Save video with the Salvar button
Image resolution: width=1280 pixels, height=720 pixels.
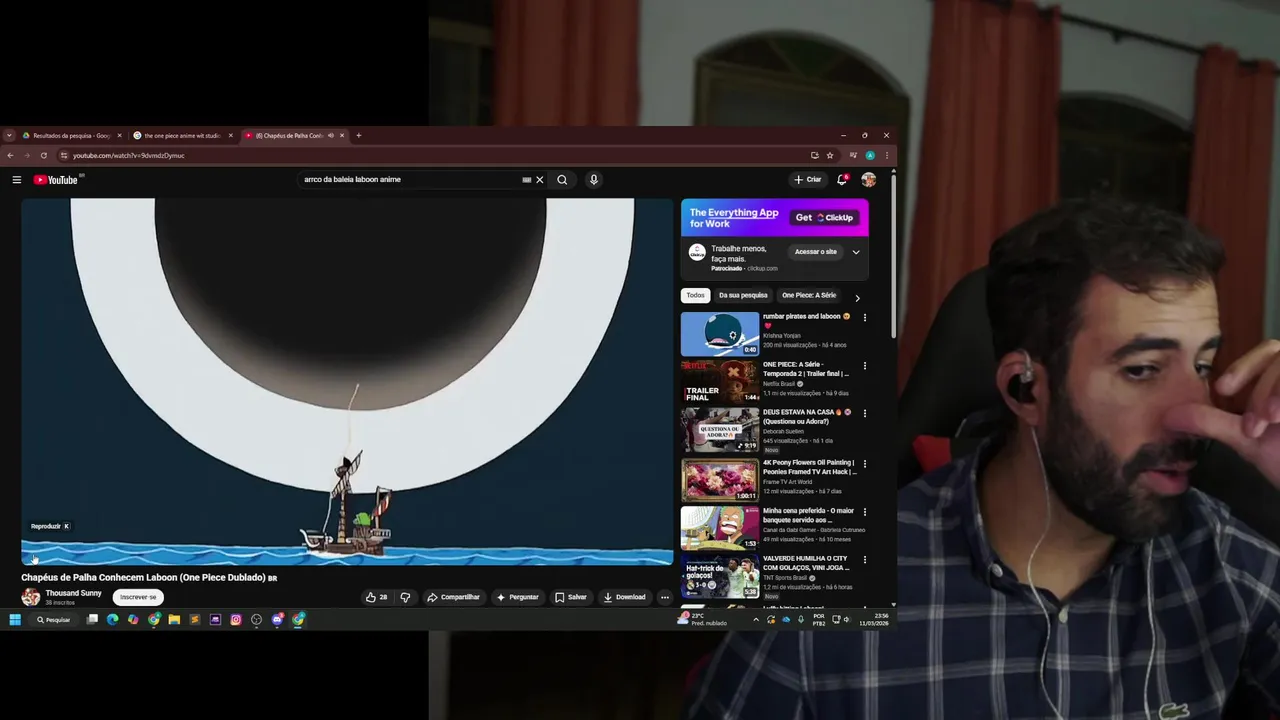pyautogui.click(x=571, y=597)
